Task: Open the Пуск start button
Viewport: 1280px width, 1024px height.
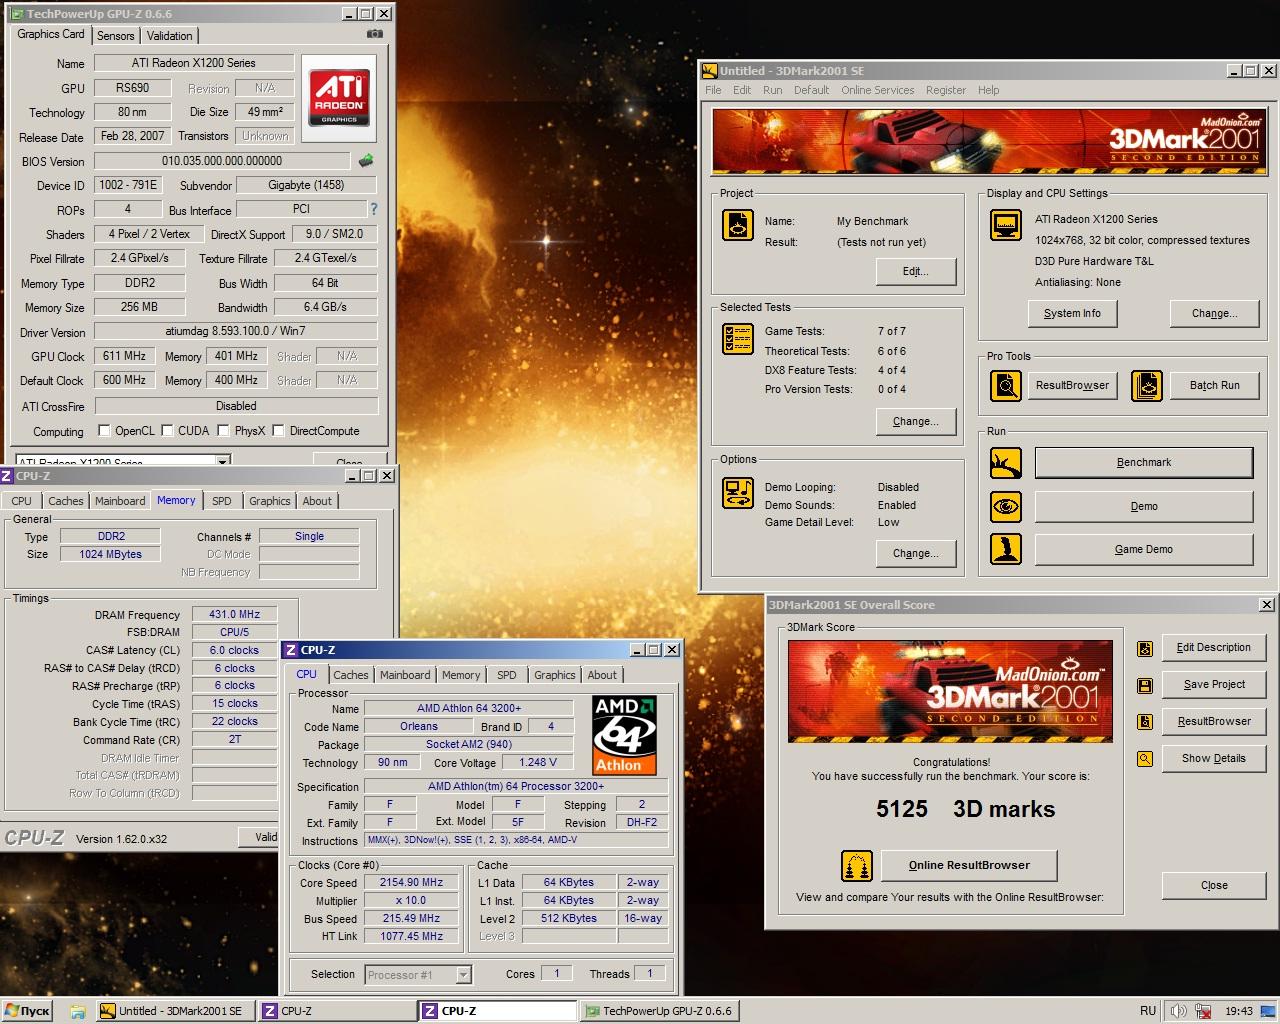Action: click(27, 1011)
